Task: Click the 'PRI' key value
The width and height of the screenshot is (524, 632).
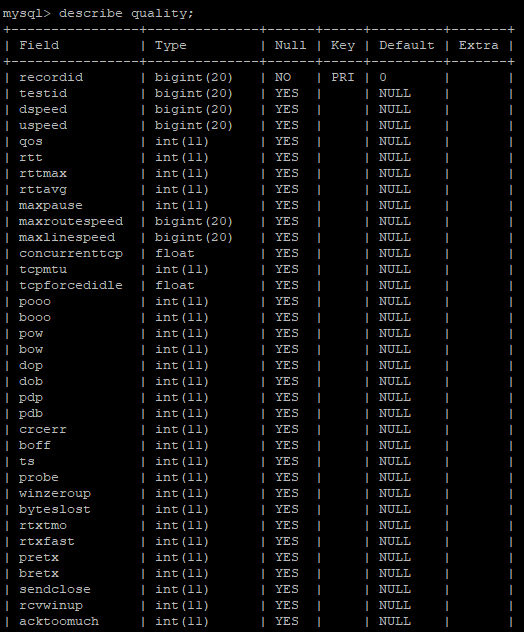Action: 343,77
